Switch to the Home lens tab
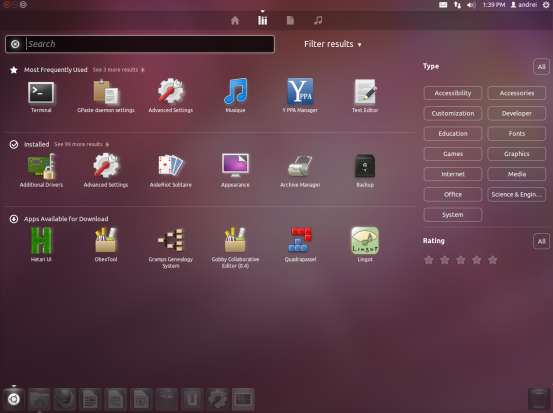The width and height of the screenshot is (553, 413). (x=235, y=20)
